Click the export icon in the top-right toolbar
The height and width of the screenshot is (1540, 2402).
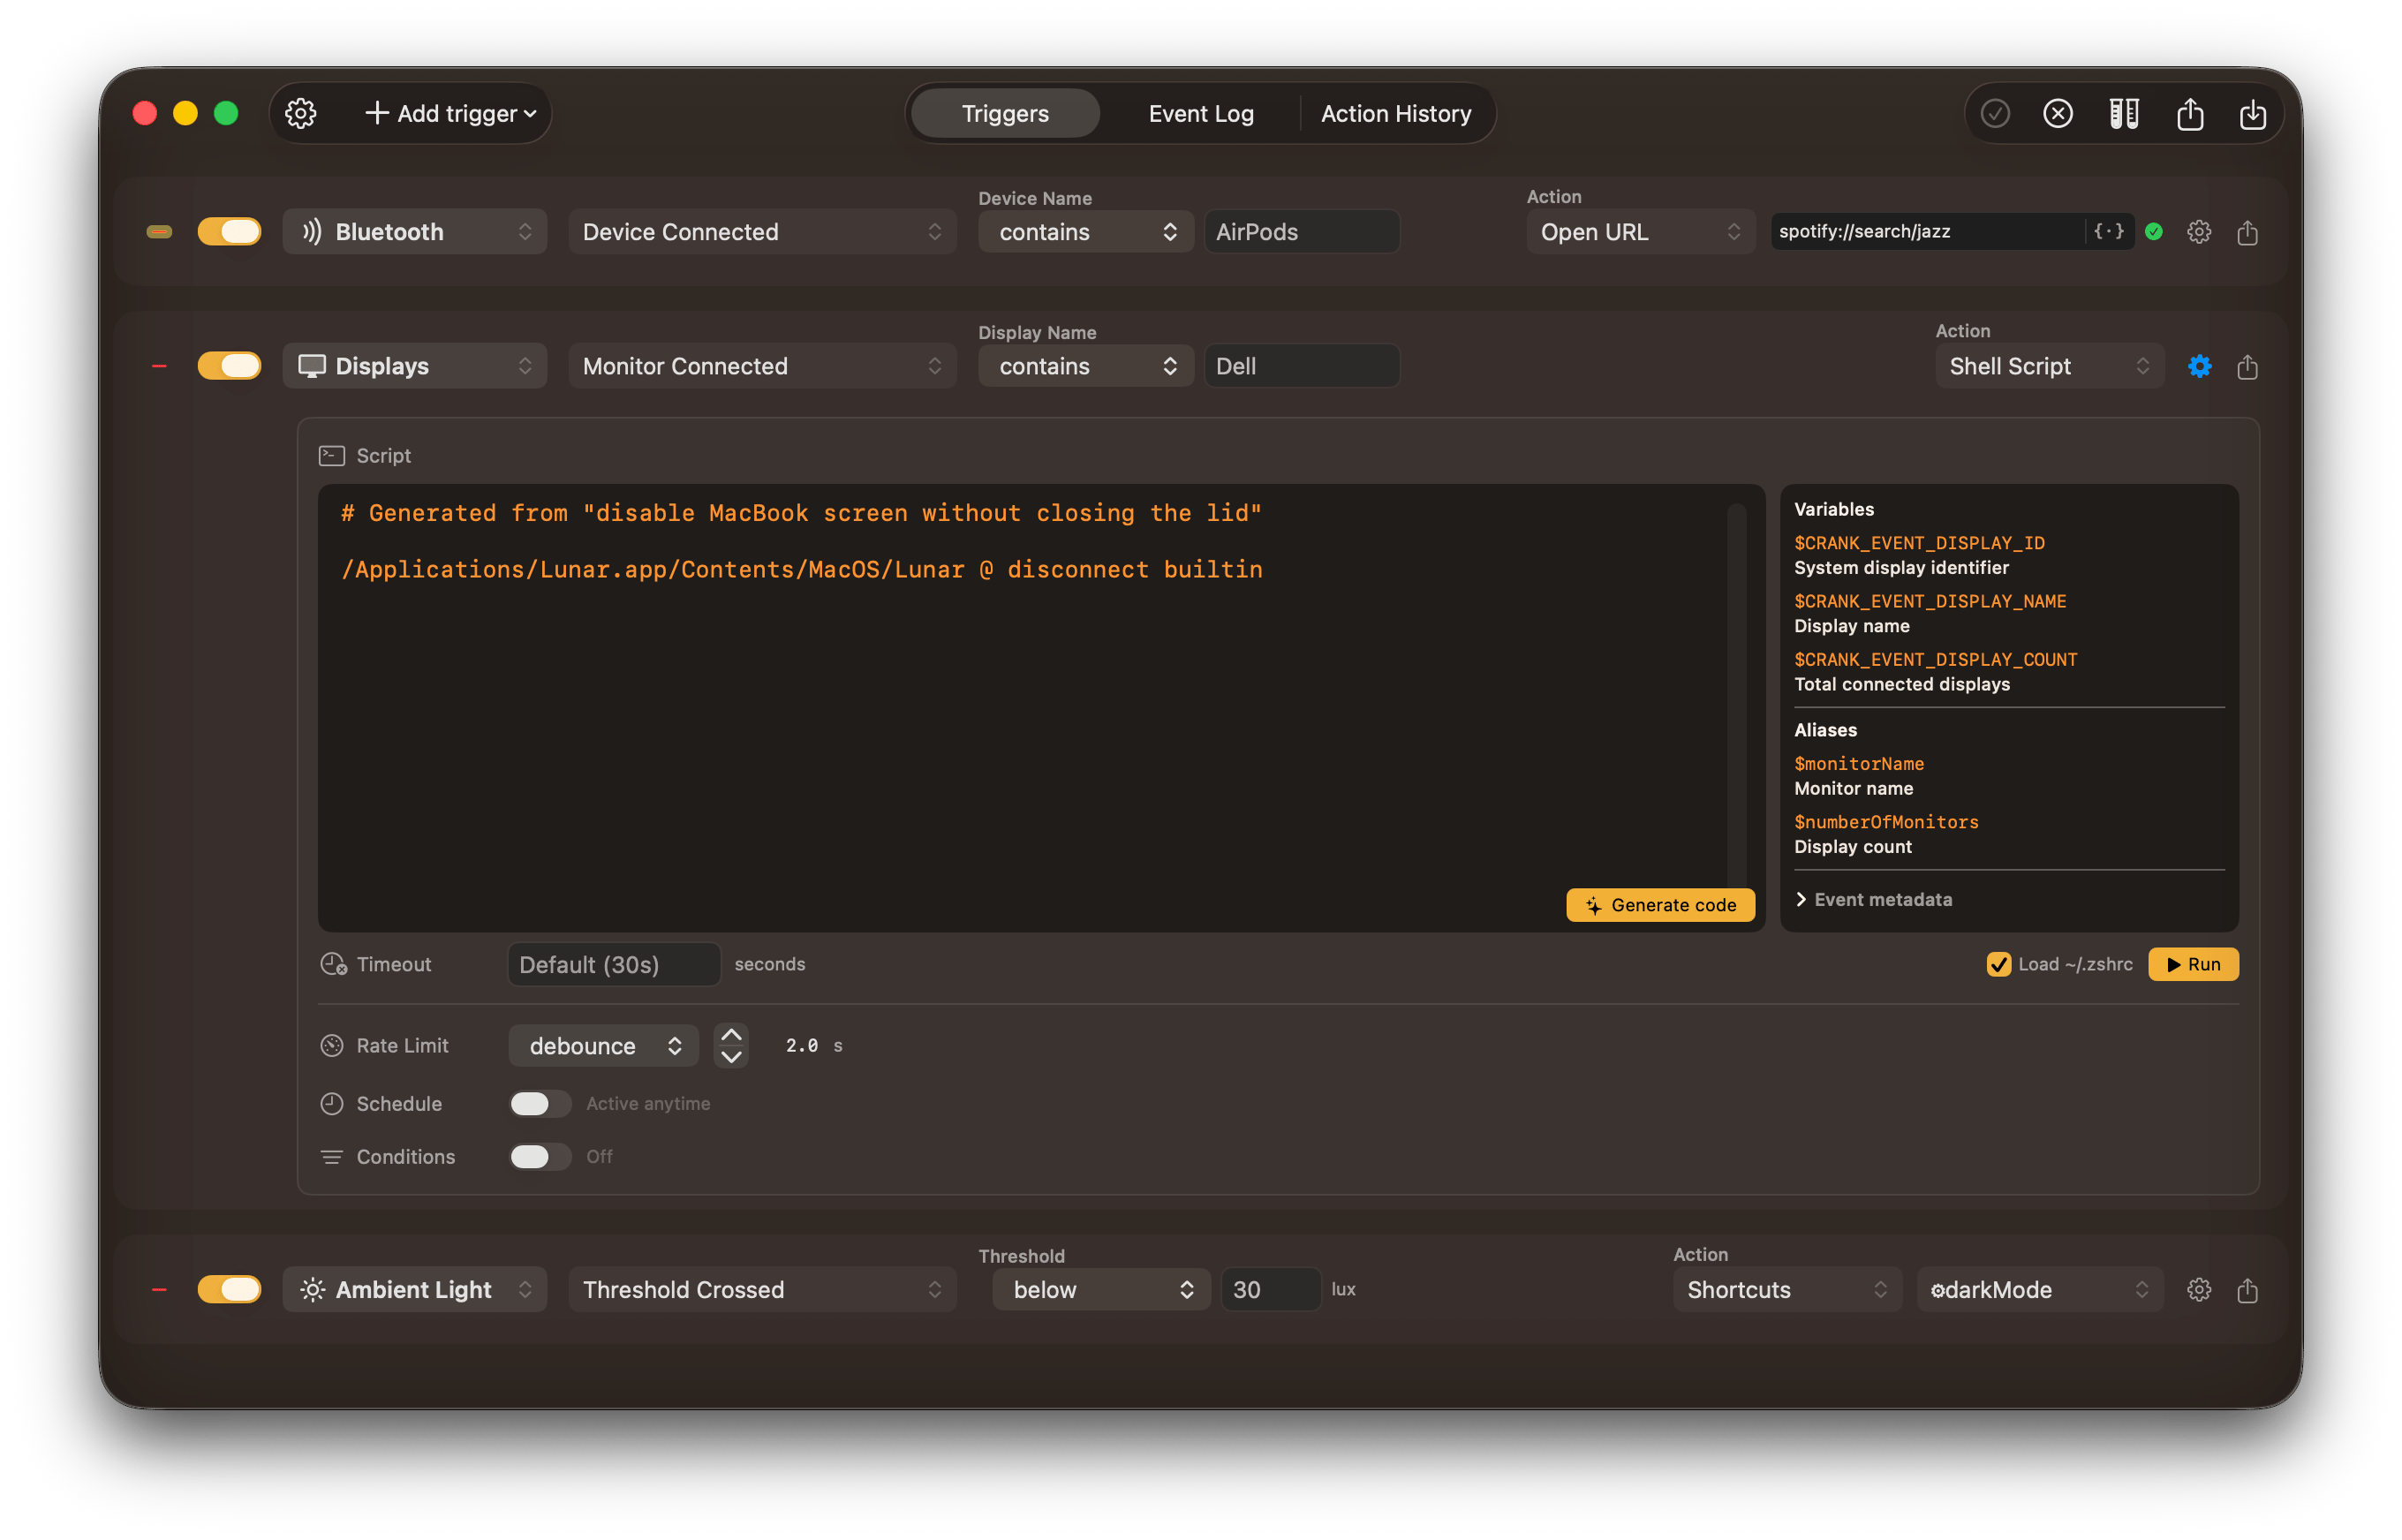2190,113
